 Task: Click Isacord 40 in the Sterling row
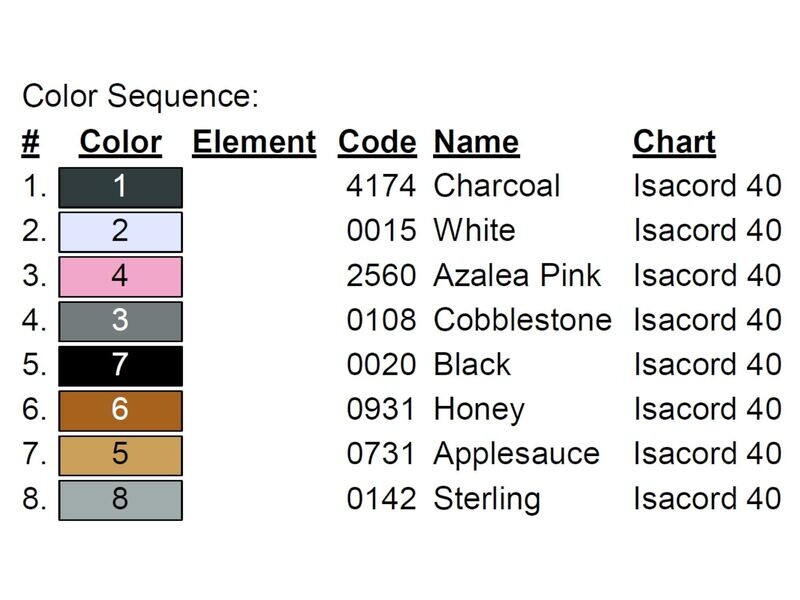click(x=707, y=498)
